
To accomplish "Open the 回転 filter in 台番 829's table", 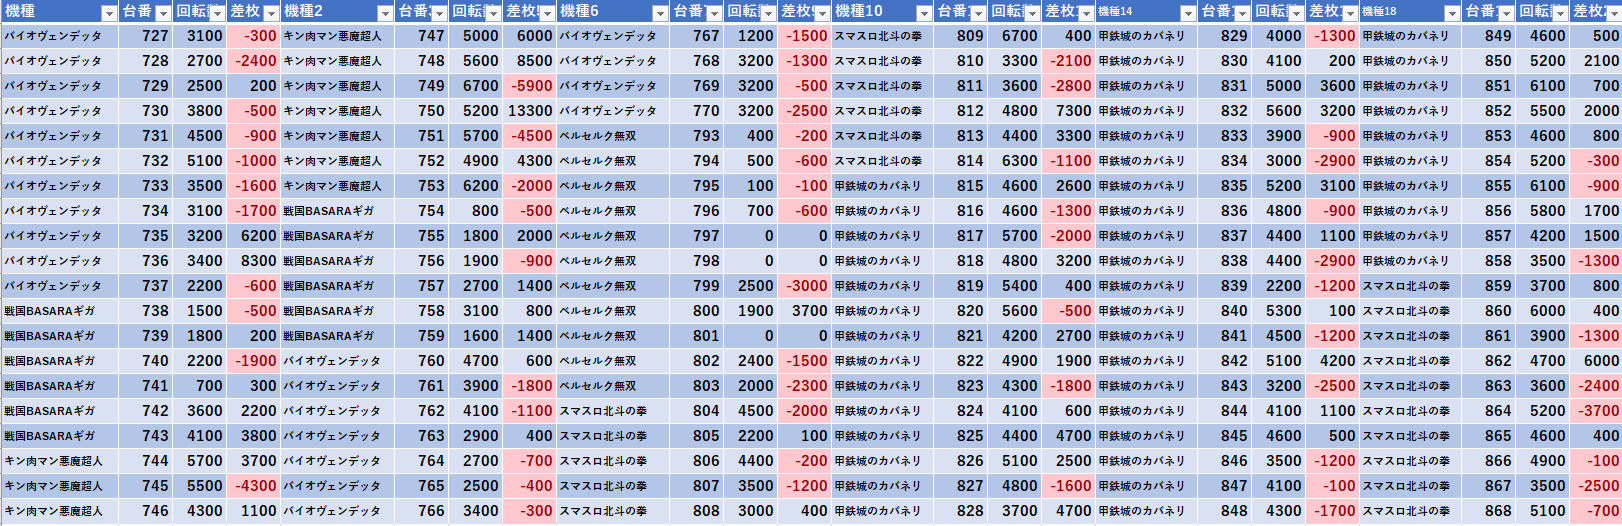I will coord(1296,13).
